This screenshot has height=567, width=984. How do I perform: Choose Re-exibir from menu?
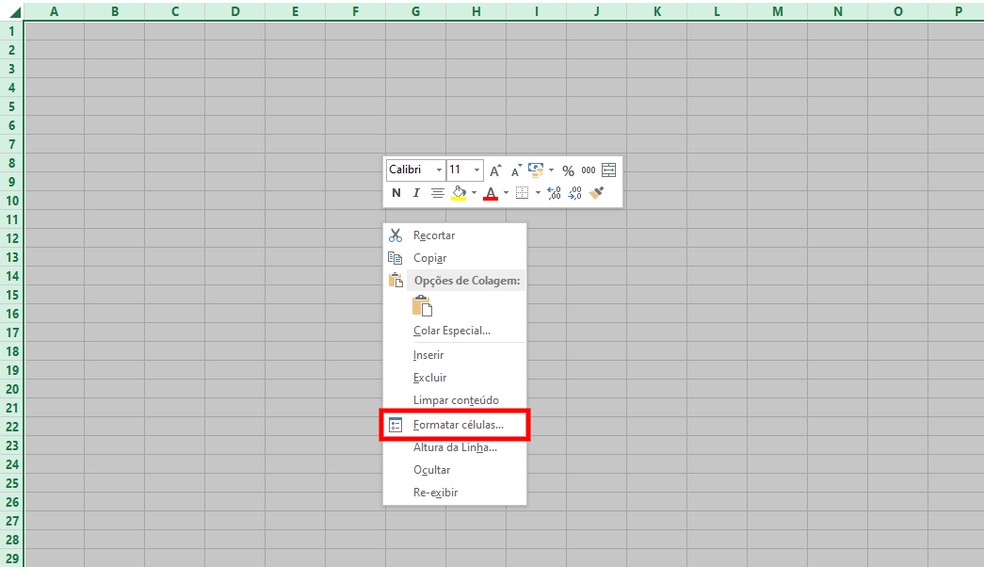(x=455, y=492)
